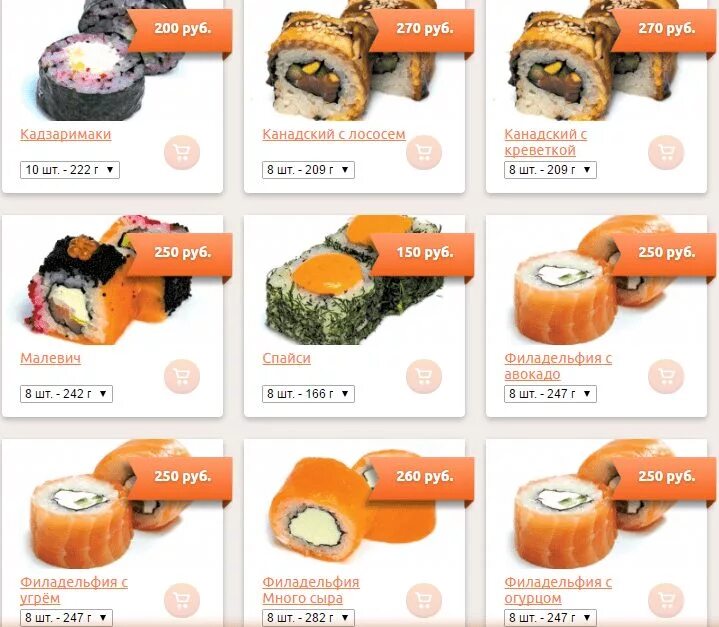Open Канадский с лососем portion dropdown
The width and height of the screenshot is (719, 627).
(308, 170)
